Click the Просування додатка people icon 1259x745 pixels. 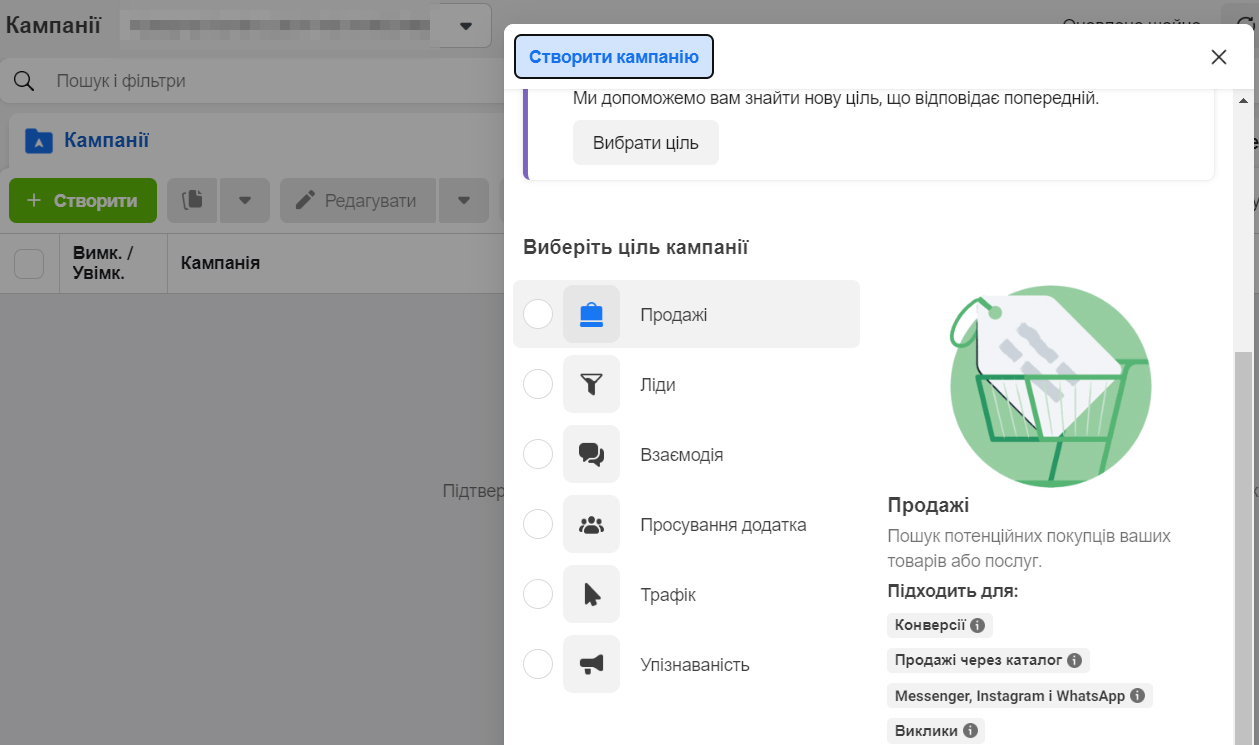coord(590,524)
